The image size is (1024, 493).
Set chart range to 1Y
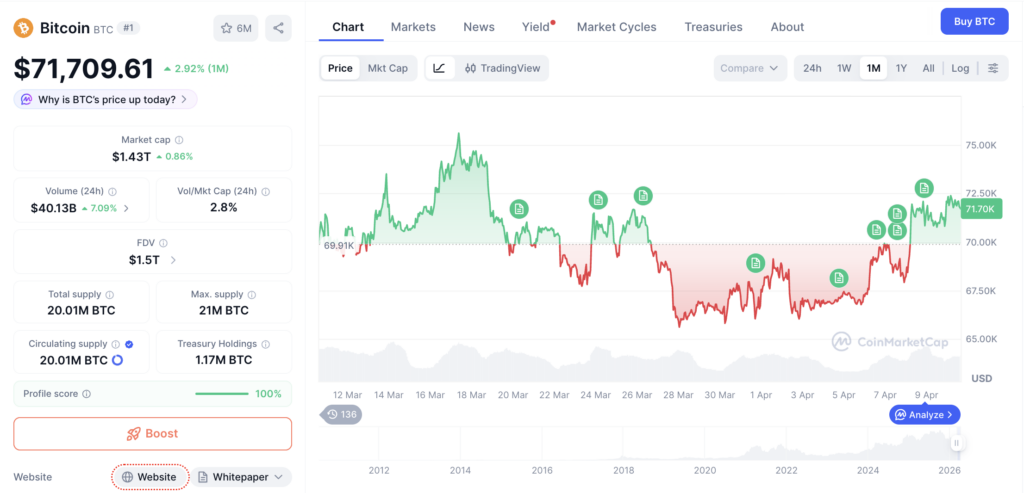click(x=901, y=68)
